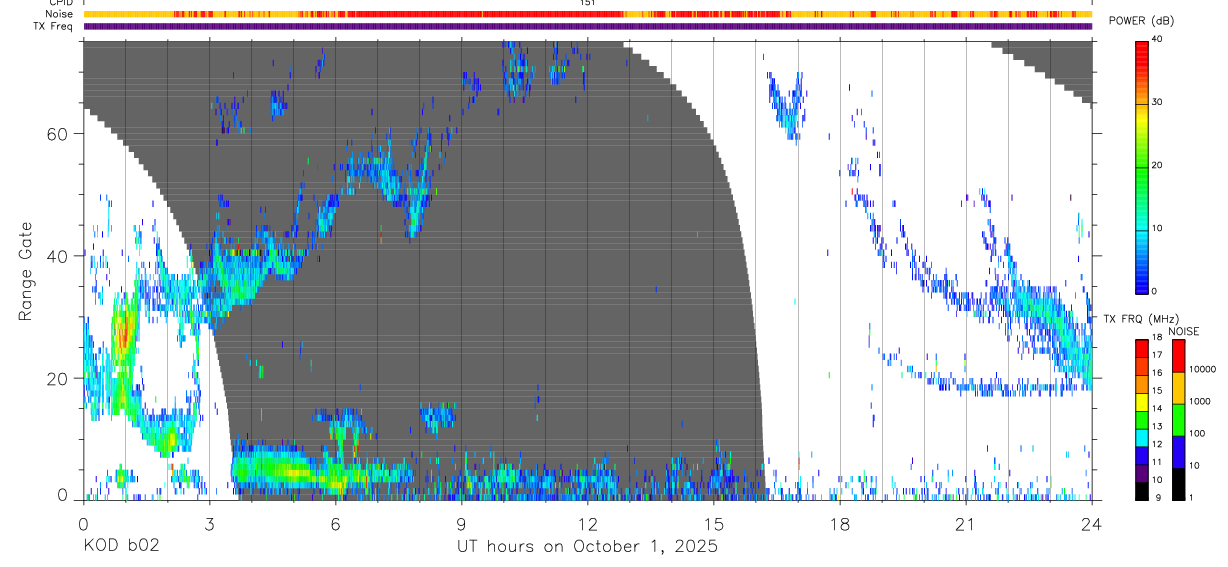Click the green segment of NOISE colorbar
The image size is (1228, 567).
(x=1178, y=418)
